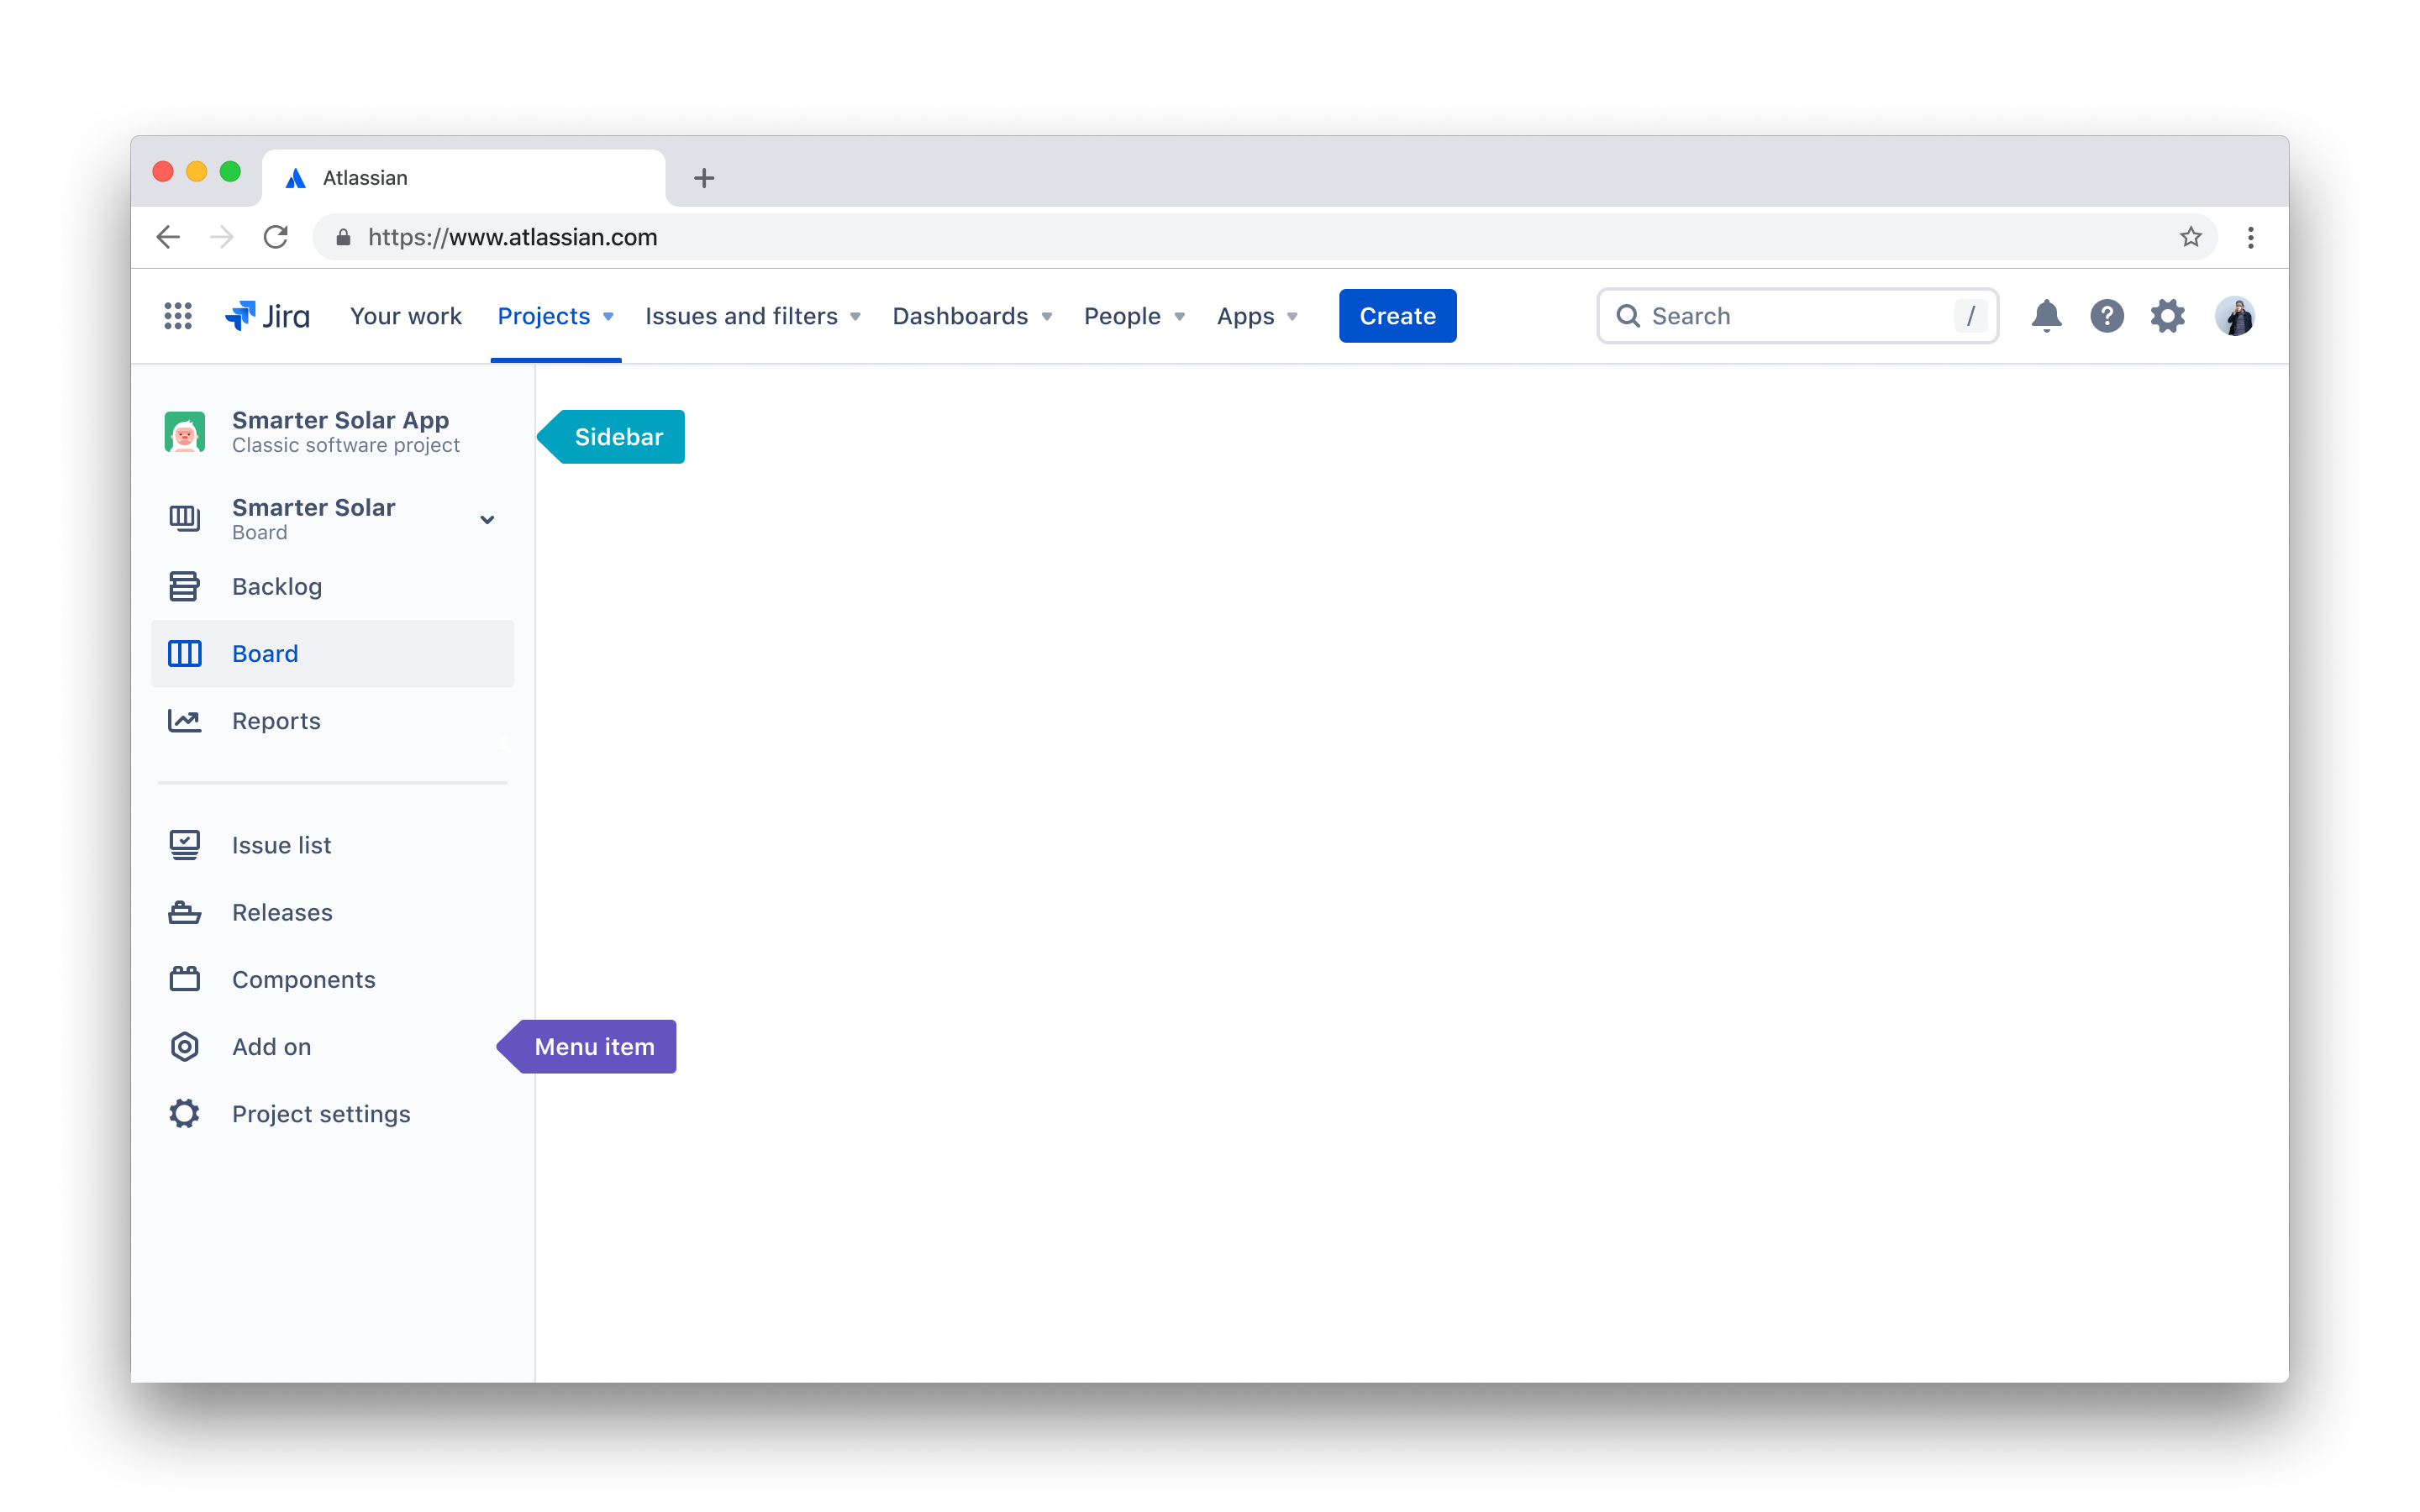Click the Board icon in sidebar
This screenshot has width=2420, height=1512.
tap(185, 654)
